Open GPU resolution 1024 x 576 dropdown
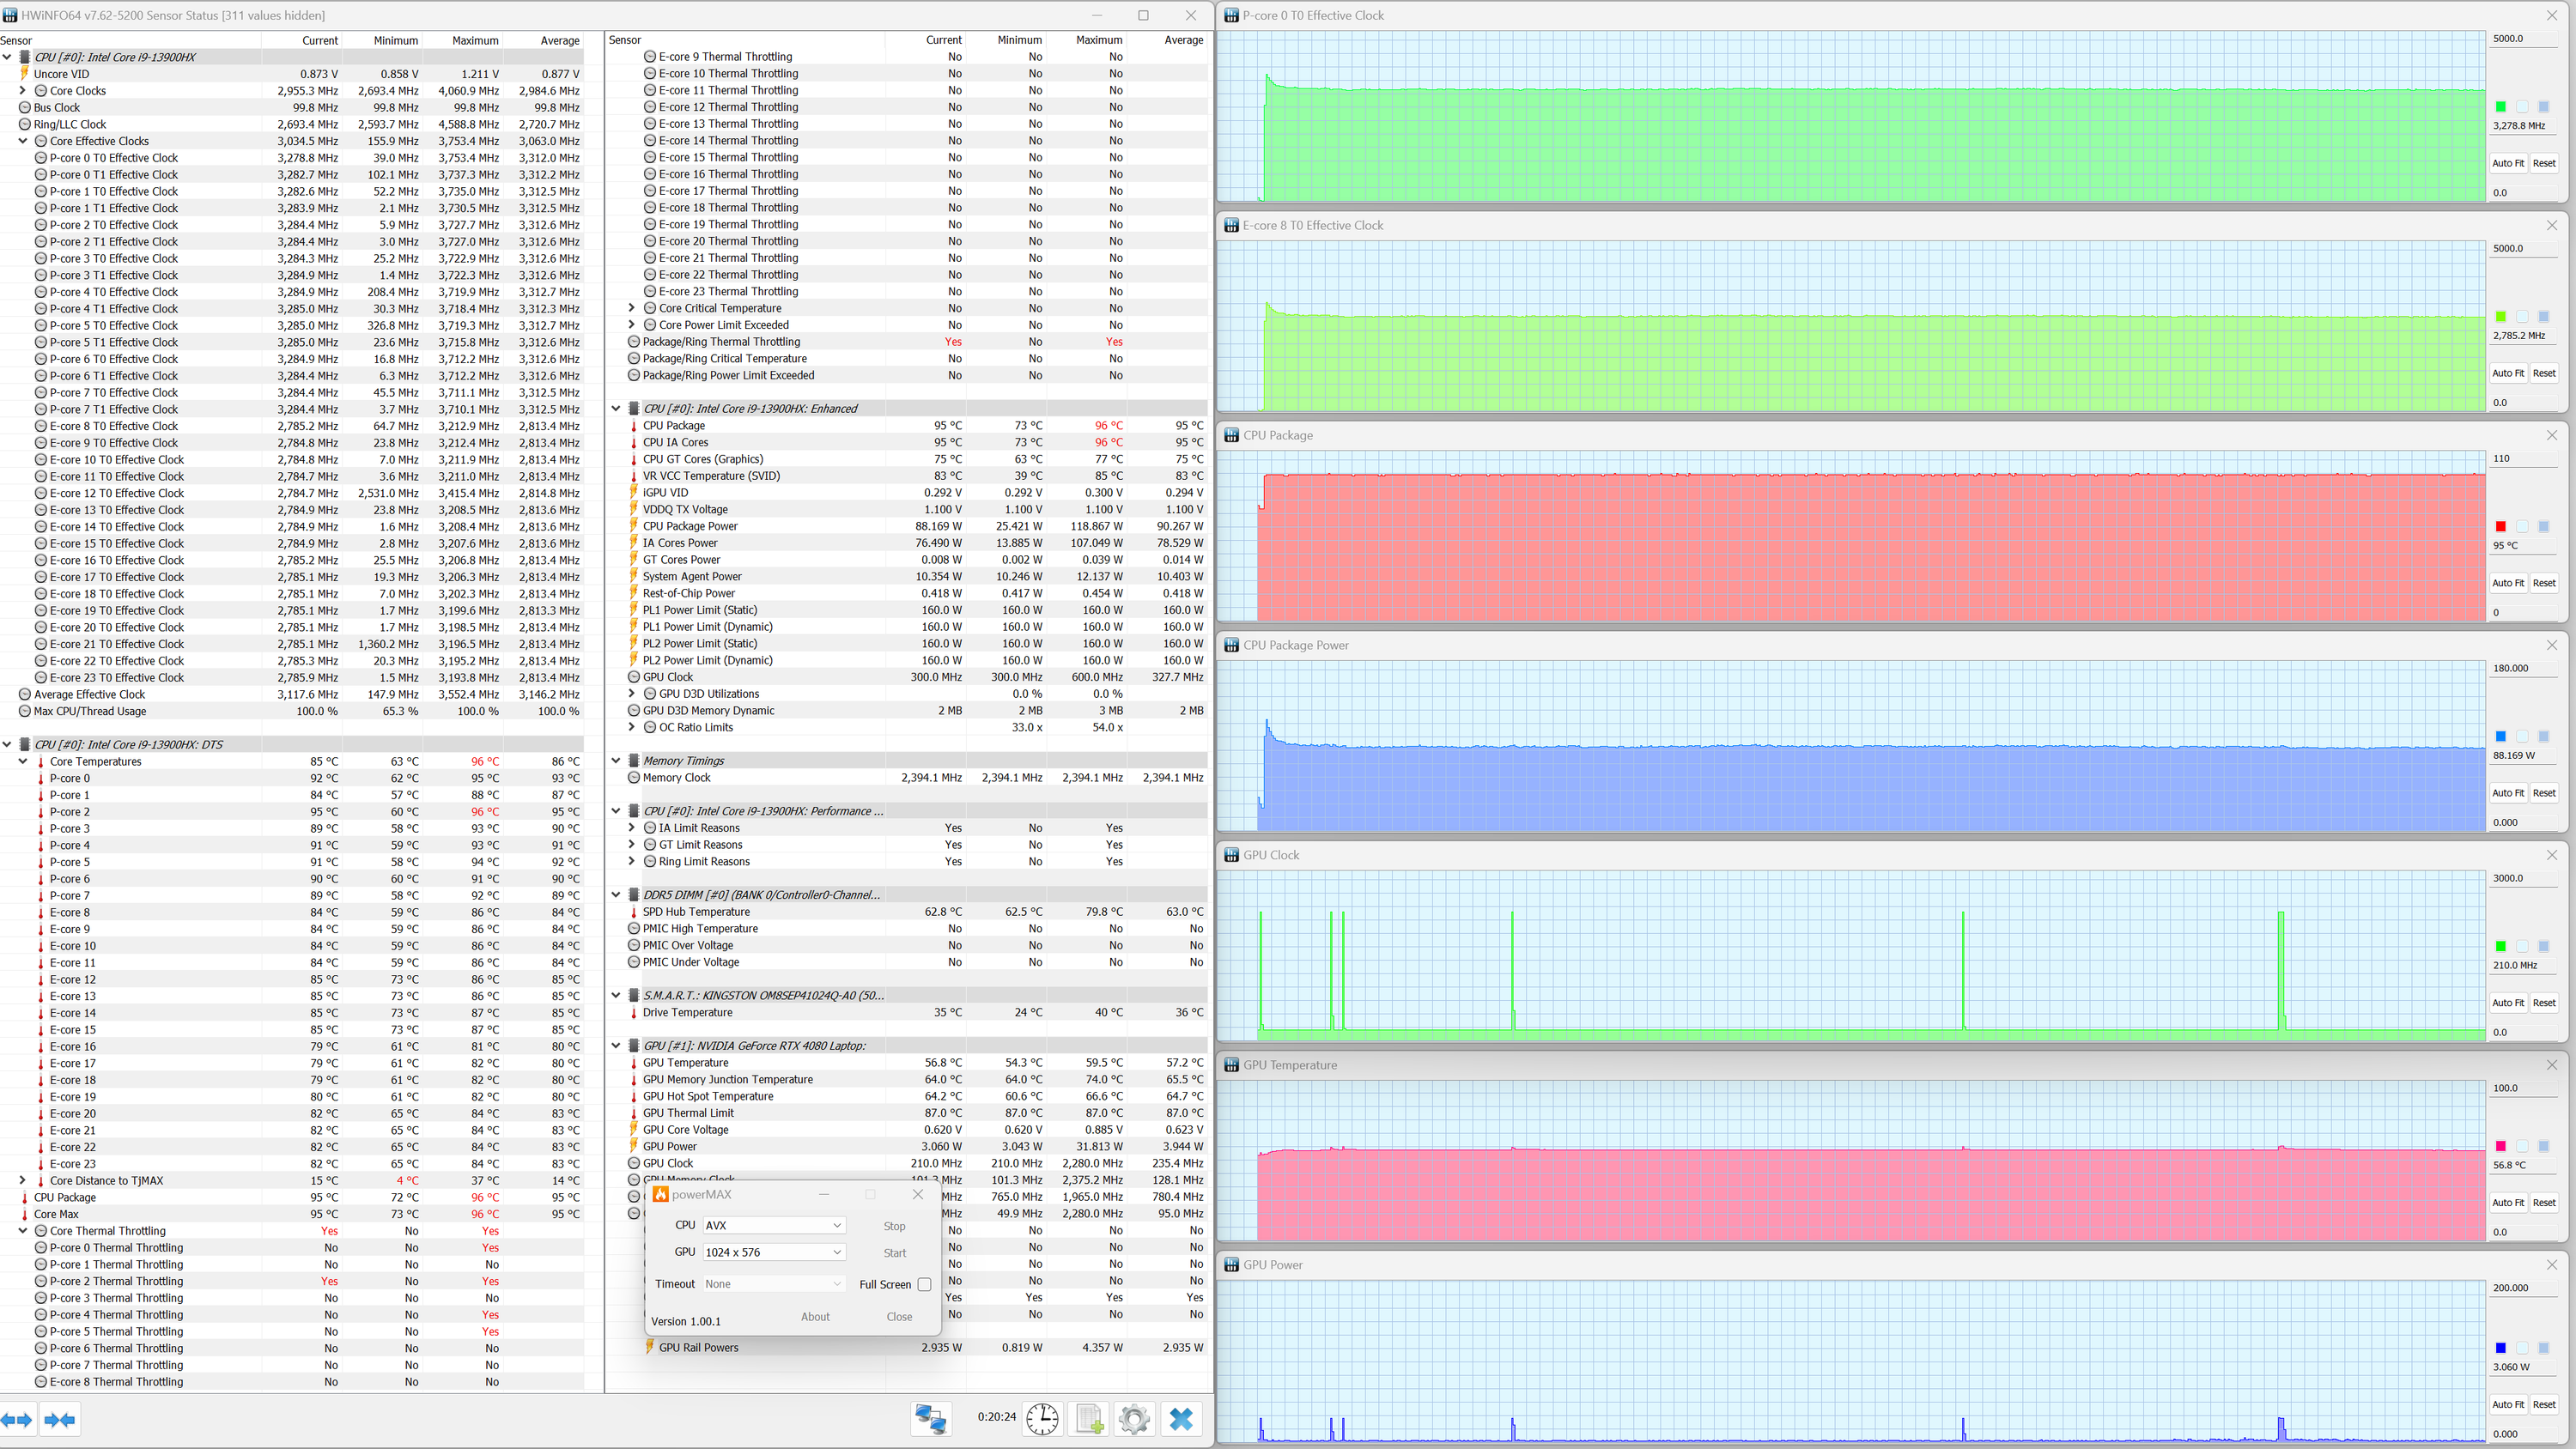The height and width of the screenshot is (1449, 2576). (x=773, y=1252)
